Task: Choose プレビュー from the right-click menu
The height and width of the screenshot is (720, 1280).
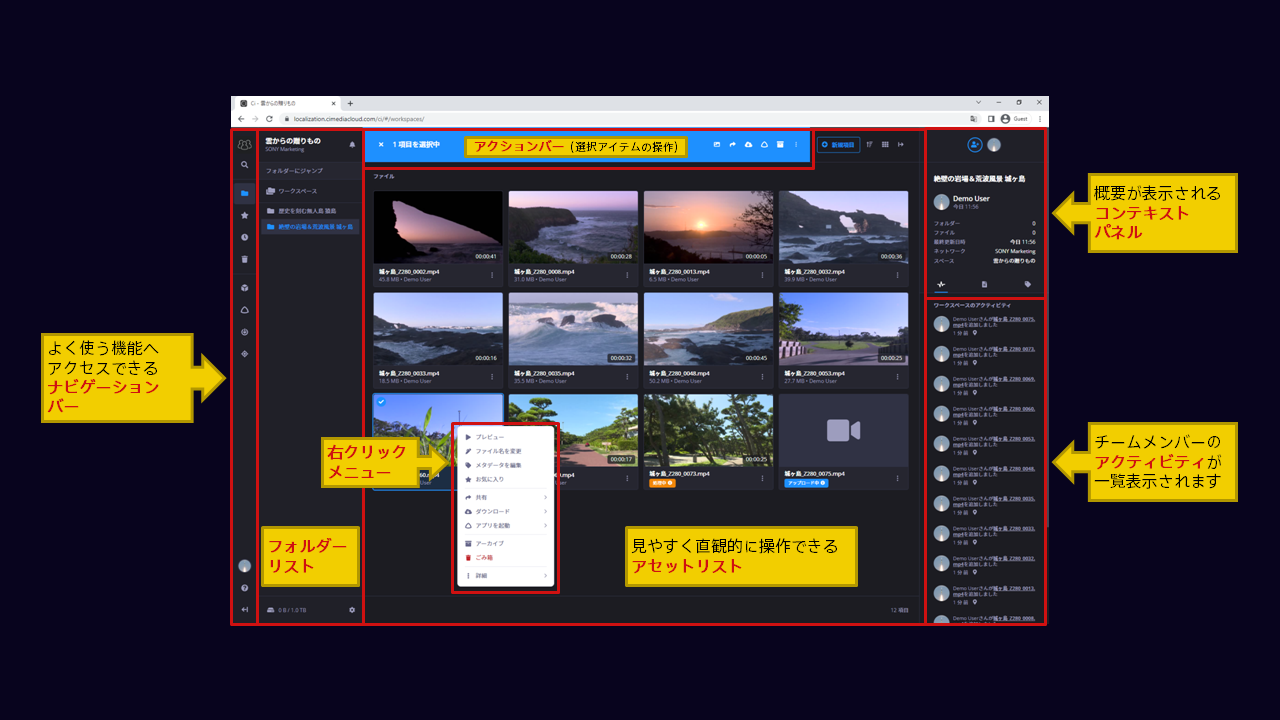Action: (490, 437)
